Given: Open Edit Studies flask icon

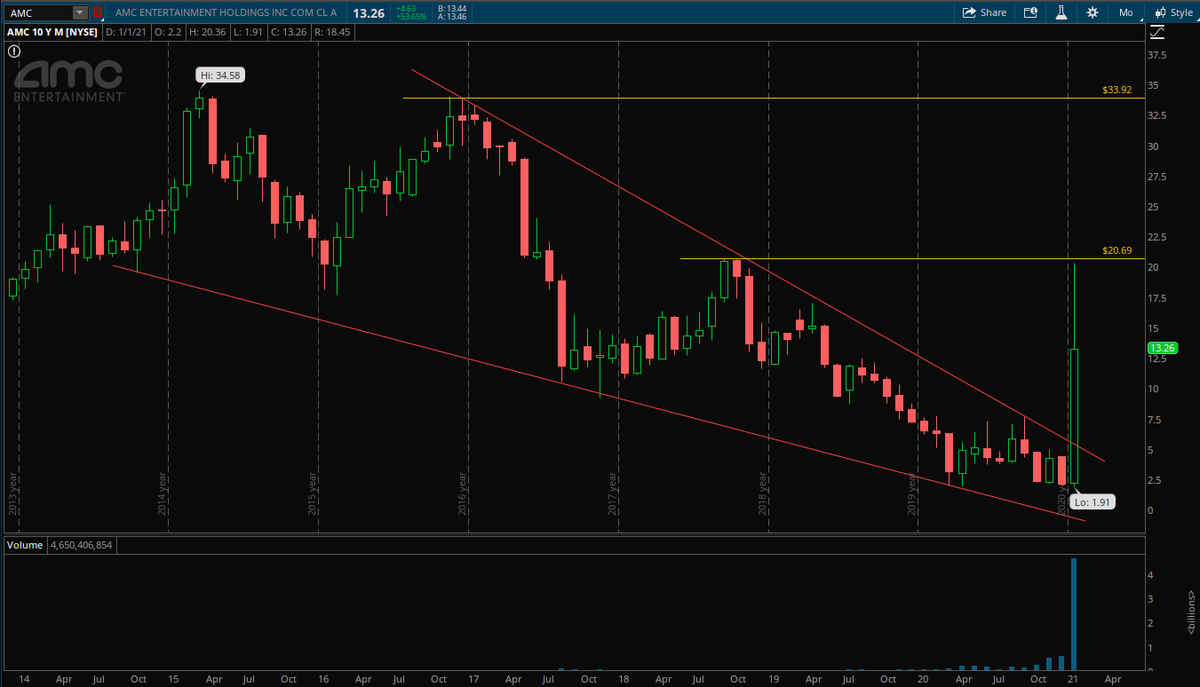Looking at the screenshot, I should click(x=1059, y=12).
